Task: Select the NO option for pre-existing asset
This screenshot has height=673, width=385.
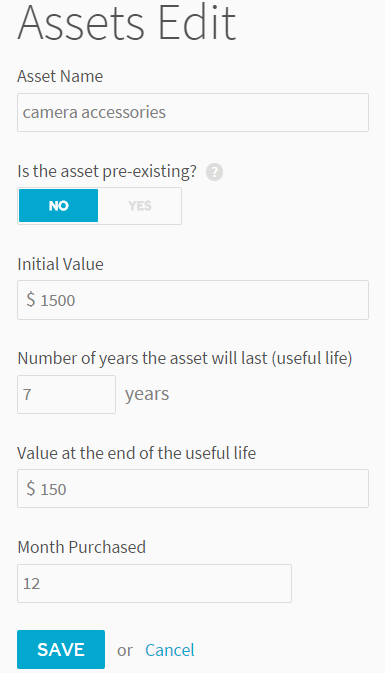Action: pos(58,206)
